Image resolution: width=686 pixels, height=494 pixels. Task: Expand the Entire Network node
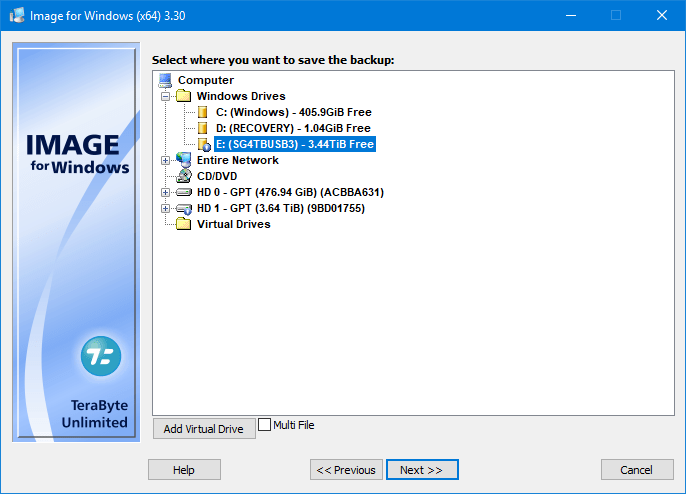point(165,161)
